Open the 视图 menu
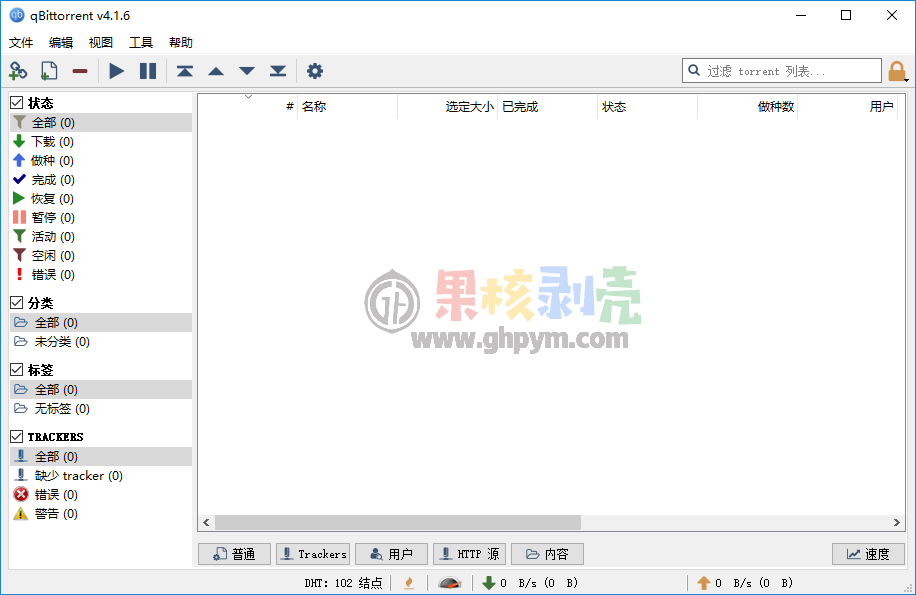The height and width of the screenshot is (595, 916). click(x=100, y=43)
